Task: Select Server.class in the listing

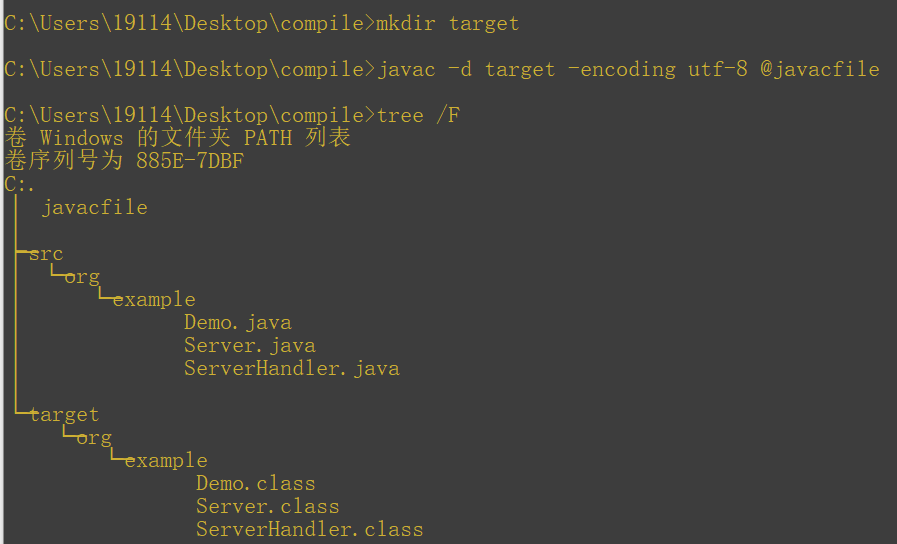Action: pyautogui.click(x=268, y=506)
